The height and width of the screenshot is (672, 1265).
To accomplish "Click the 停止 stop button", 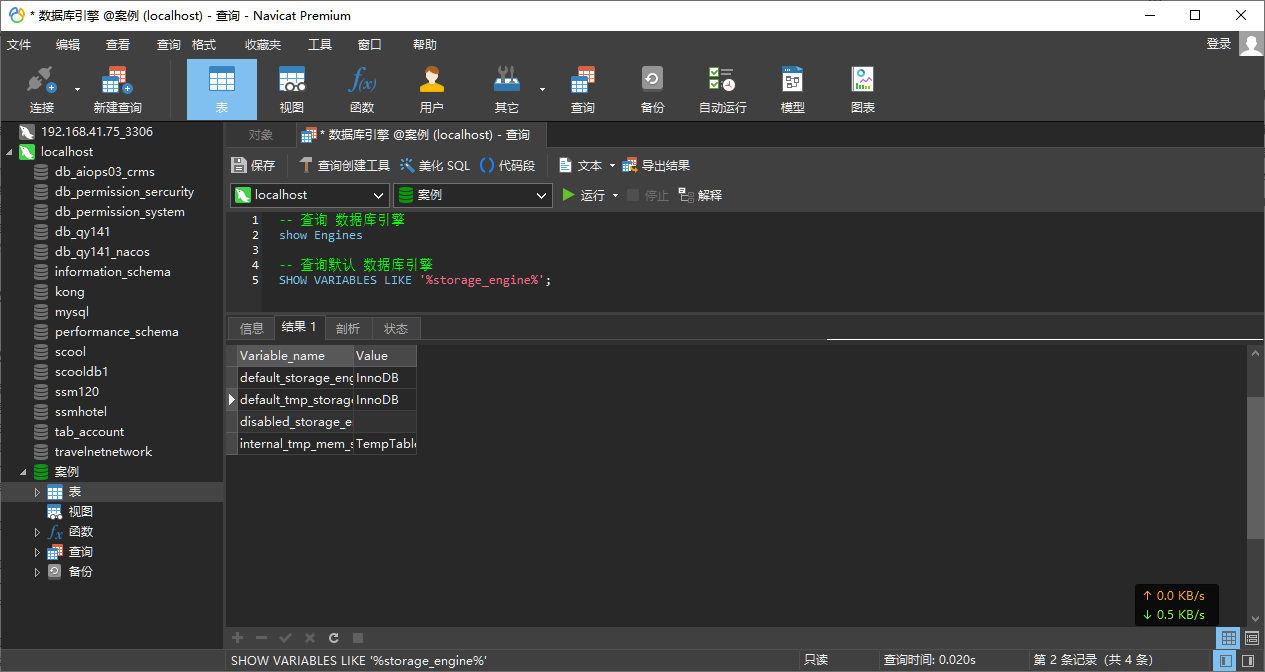I will coord(648,195).
